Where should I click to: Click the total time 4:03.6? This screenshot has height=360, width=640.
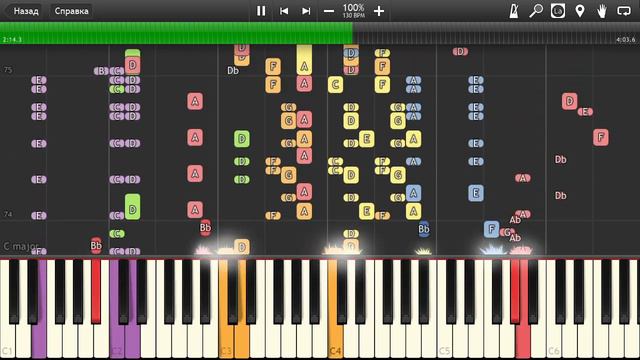[x=626, y=40]
